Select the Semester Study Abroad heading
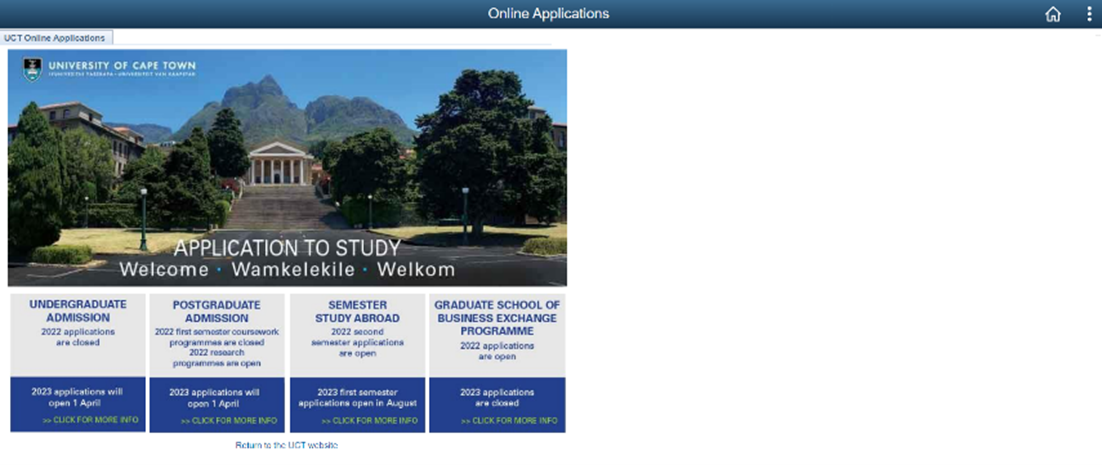The image size is (1102, 465). click(x=357, y=311)
